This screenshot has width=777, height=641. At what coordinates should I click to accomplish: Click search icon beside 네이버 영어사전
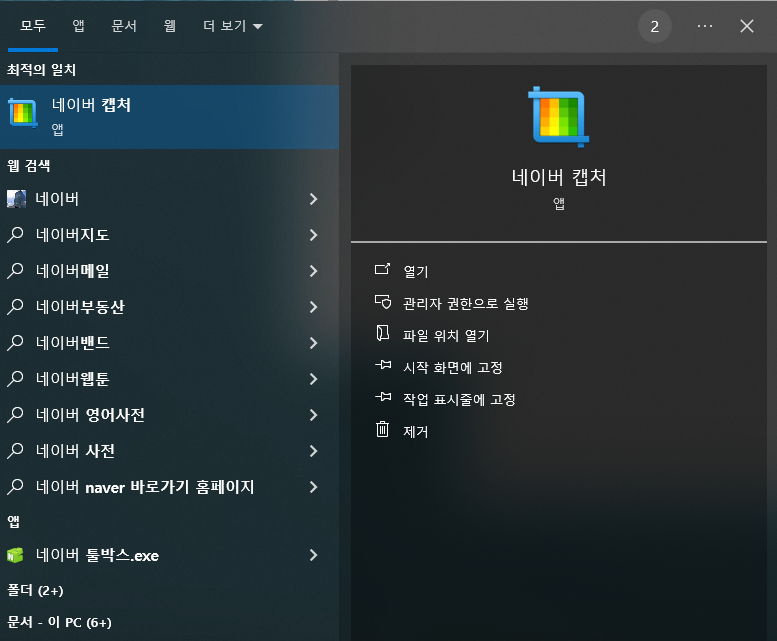click(x=15, y=415)
